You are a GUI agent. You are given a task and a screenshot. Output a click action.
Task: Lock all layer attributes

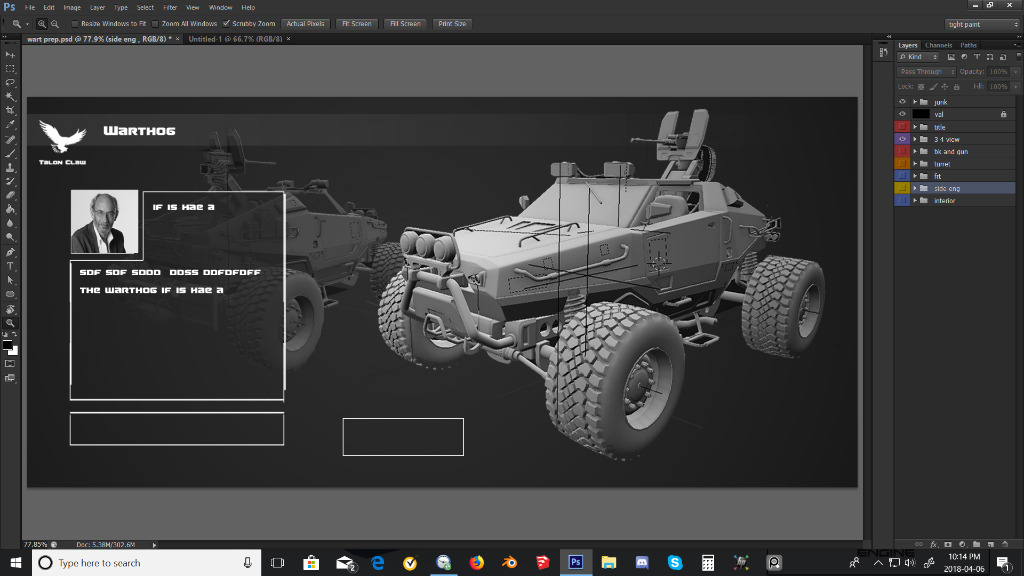tap(957, 87)
